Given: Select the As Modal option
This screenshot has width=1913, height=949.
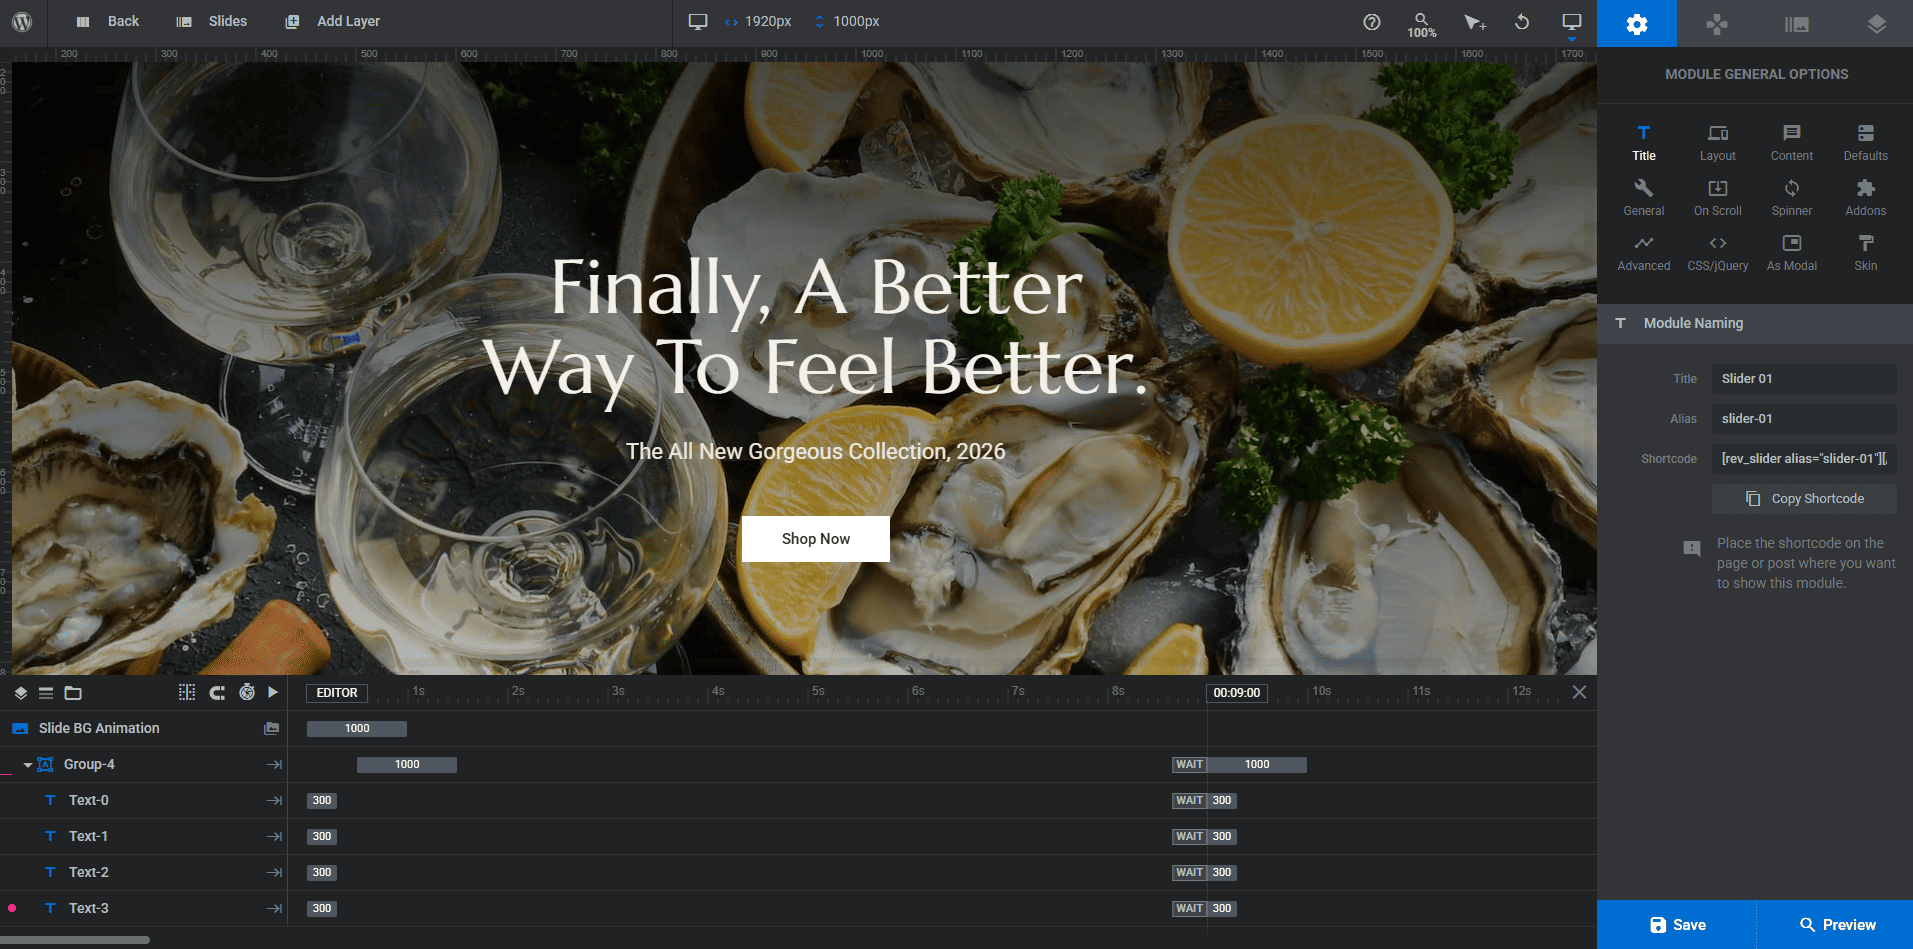Looking at the screenshot, I should point(1791,252).
